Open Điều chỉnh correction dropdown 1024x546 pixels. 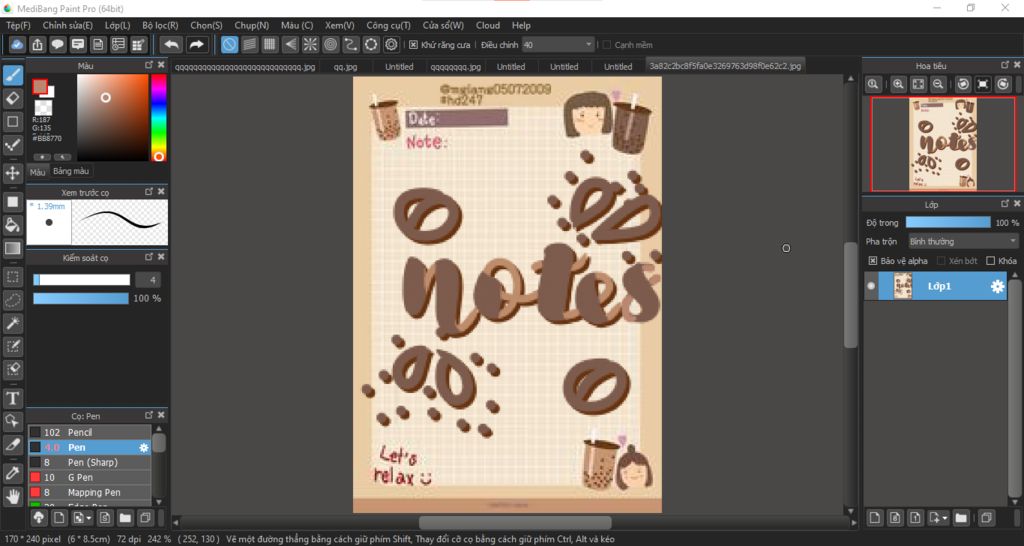pos(558,45)
